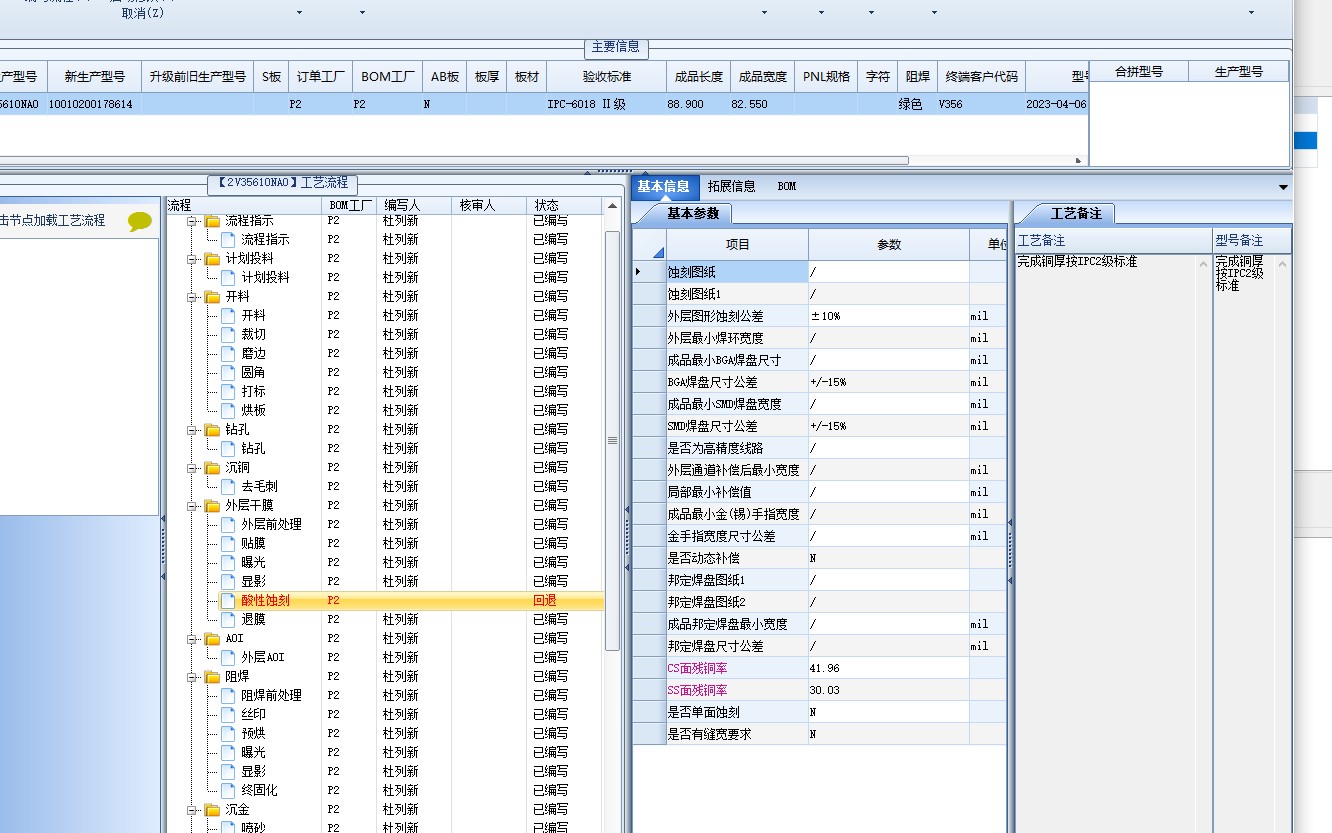Click the 主要信息 grid horizontal scrollbar right arrow
This screenshot has height=833, width=1332.
click(1079, 160)
